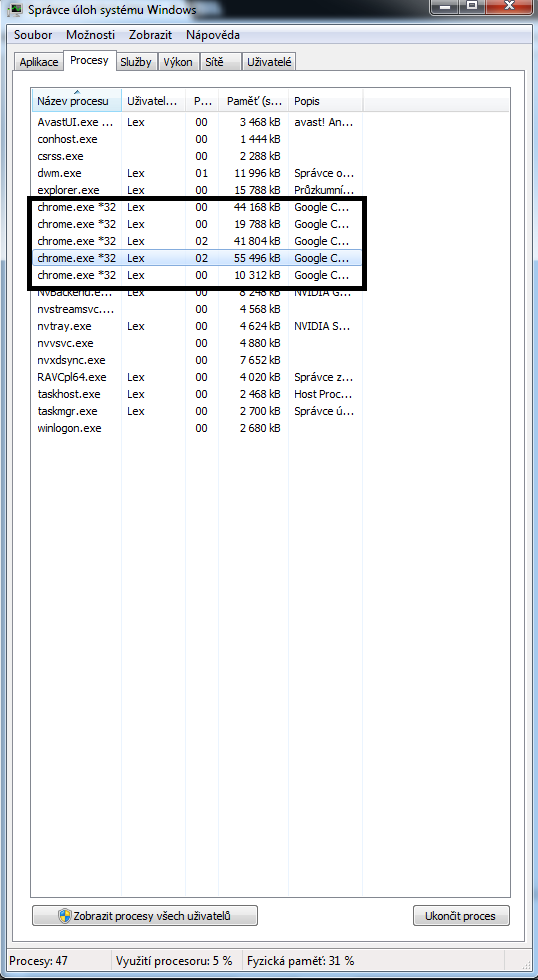Screen dimensions: 538x980
Task: Open the Možnosti menu
Action: pos(91,35)
